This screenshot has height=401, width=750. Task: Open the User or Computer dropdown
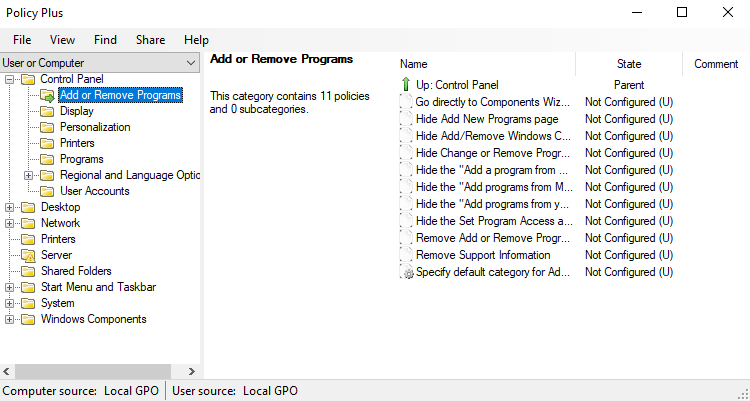pos(99,63)
